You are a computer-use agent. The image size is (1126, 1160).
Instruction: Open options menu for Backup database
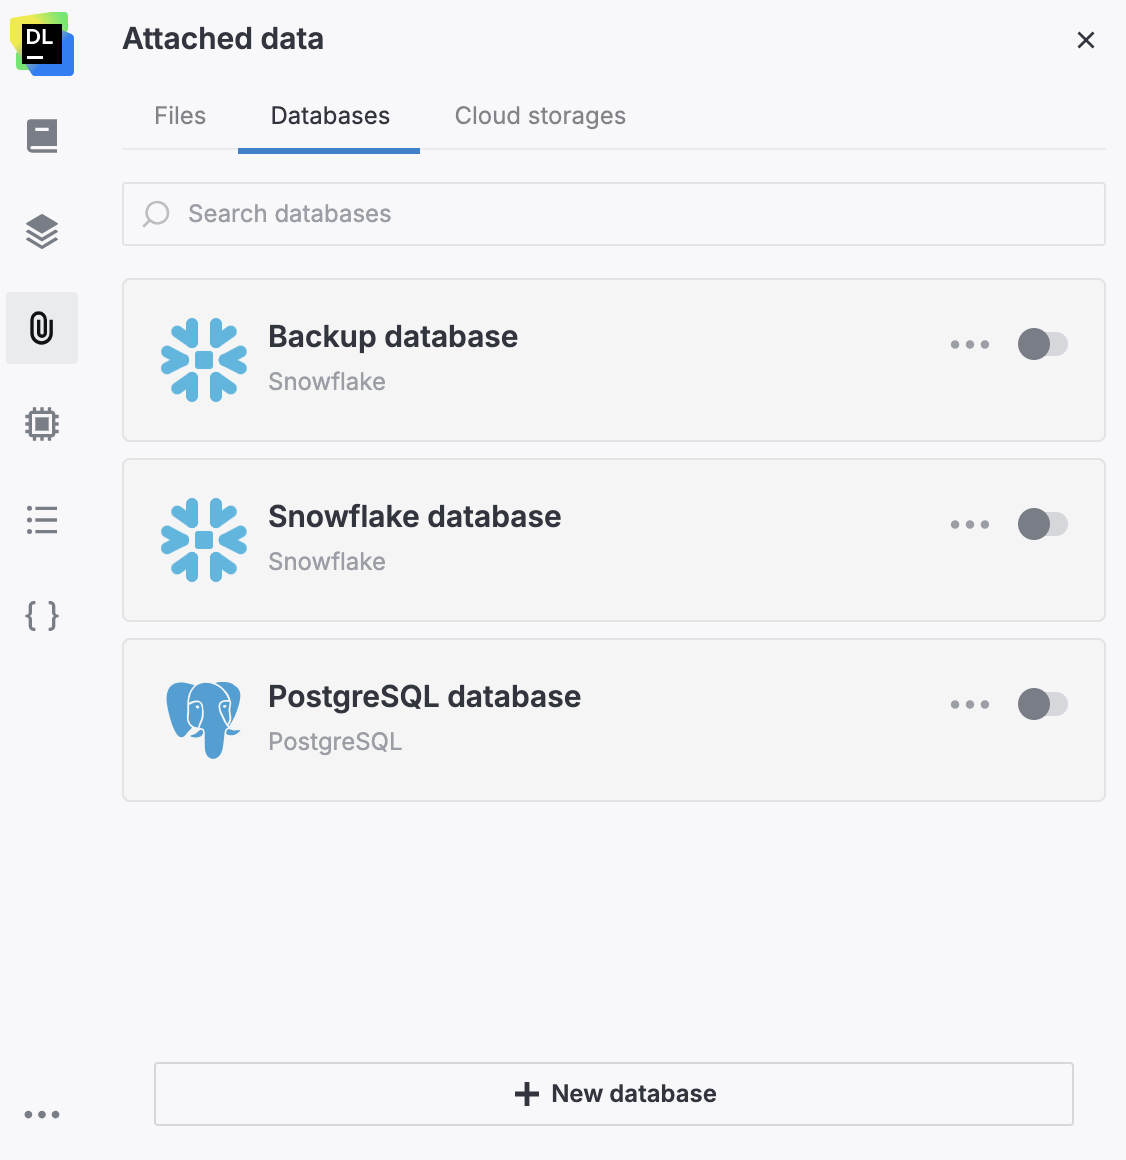pos(970,344)
